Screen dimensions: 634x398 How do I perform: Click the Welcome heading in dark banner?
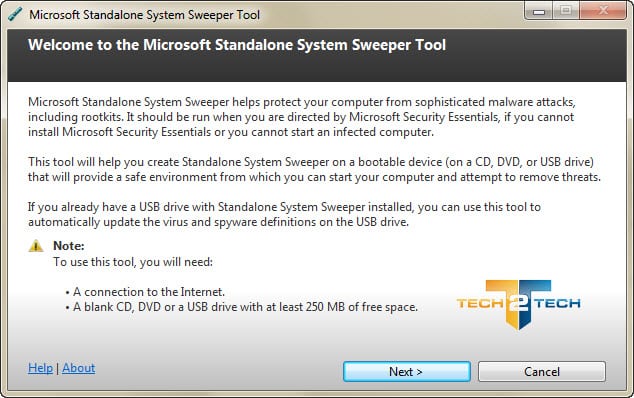tap(237, 45)
